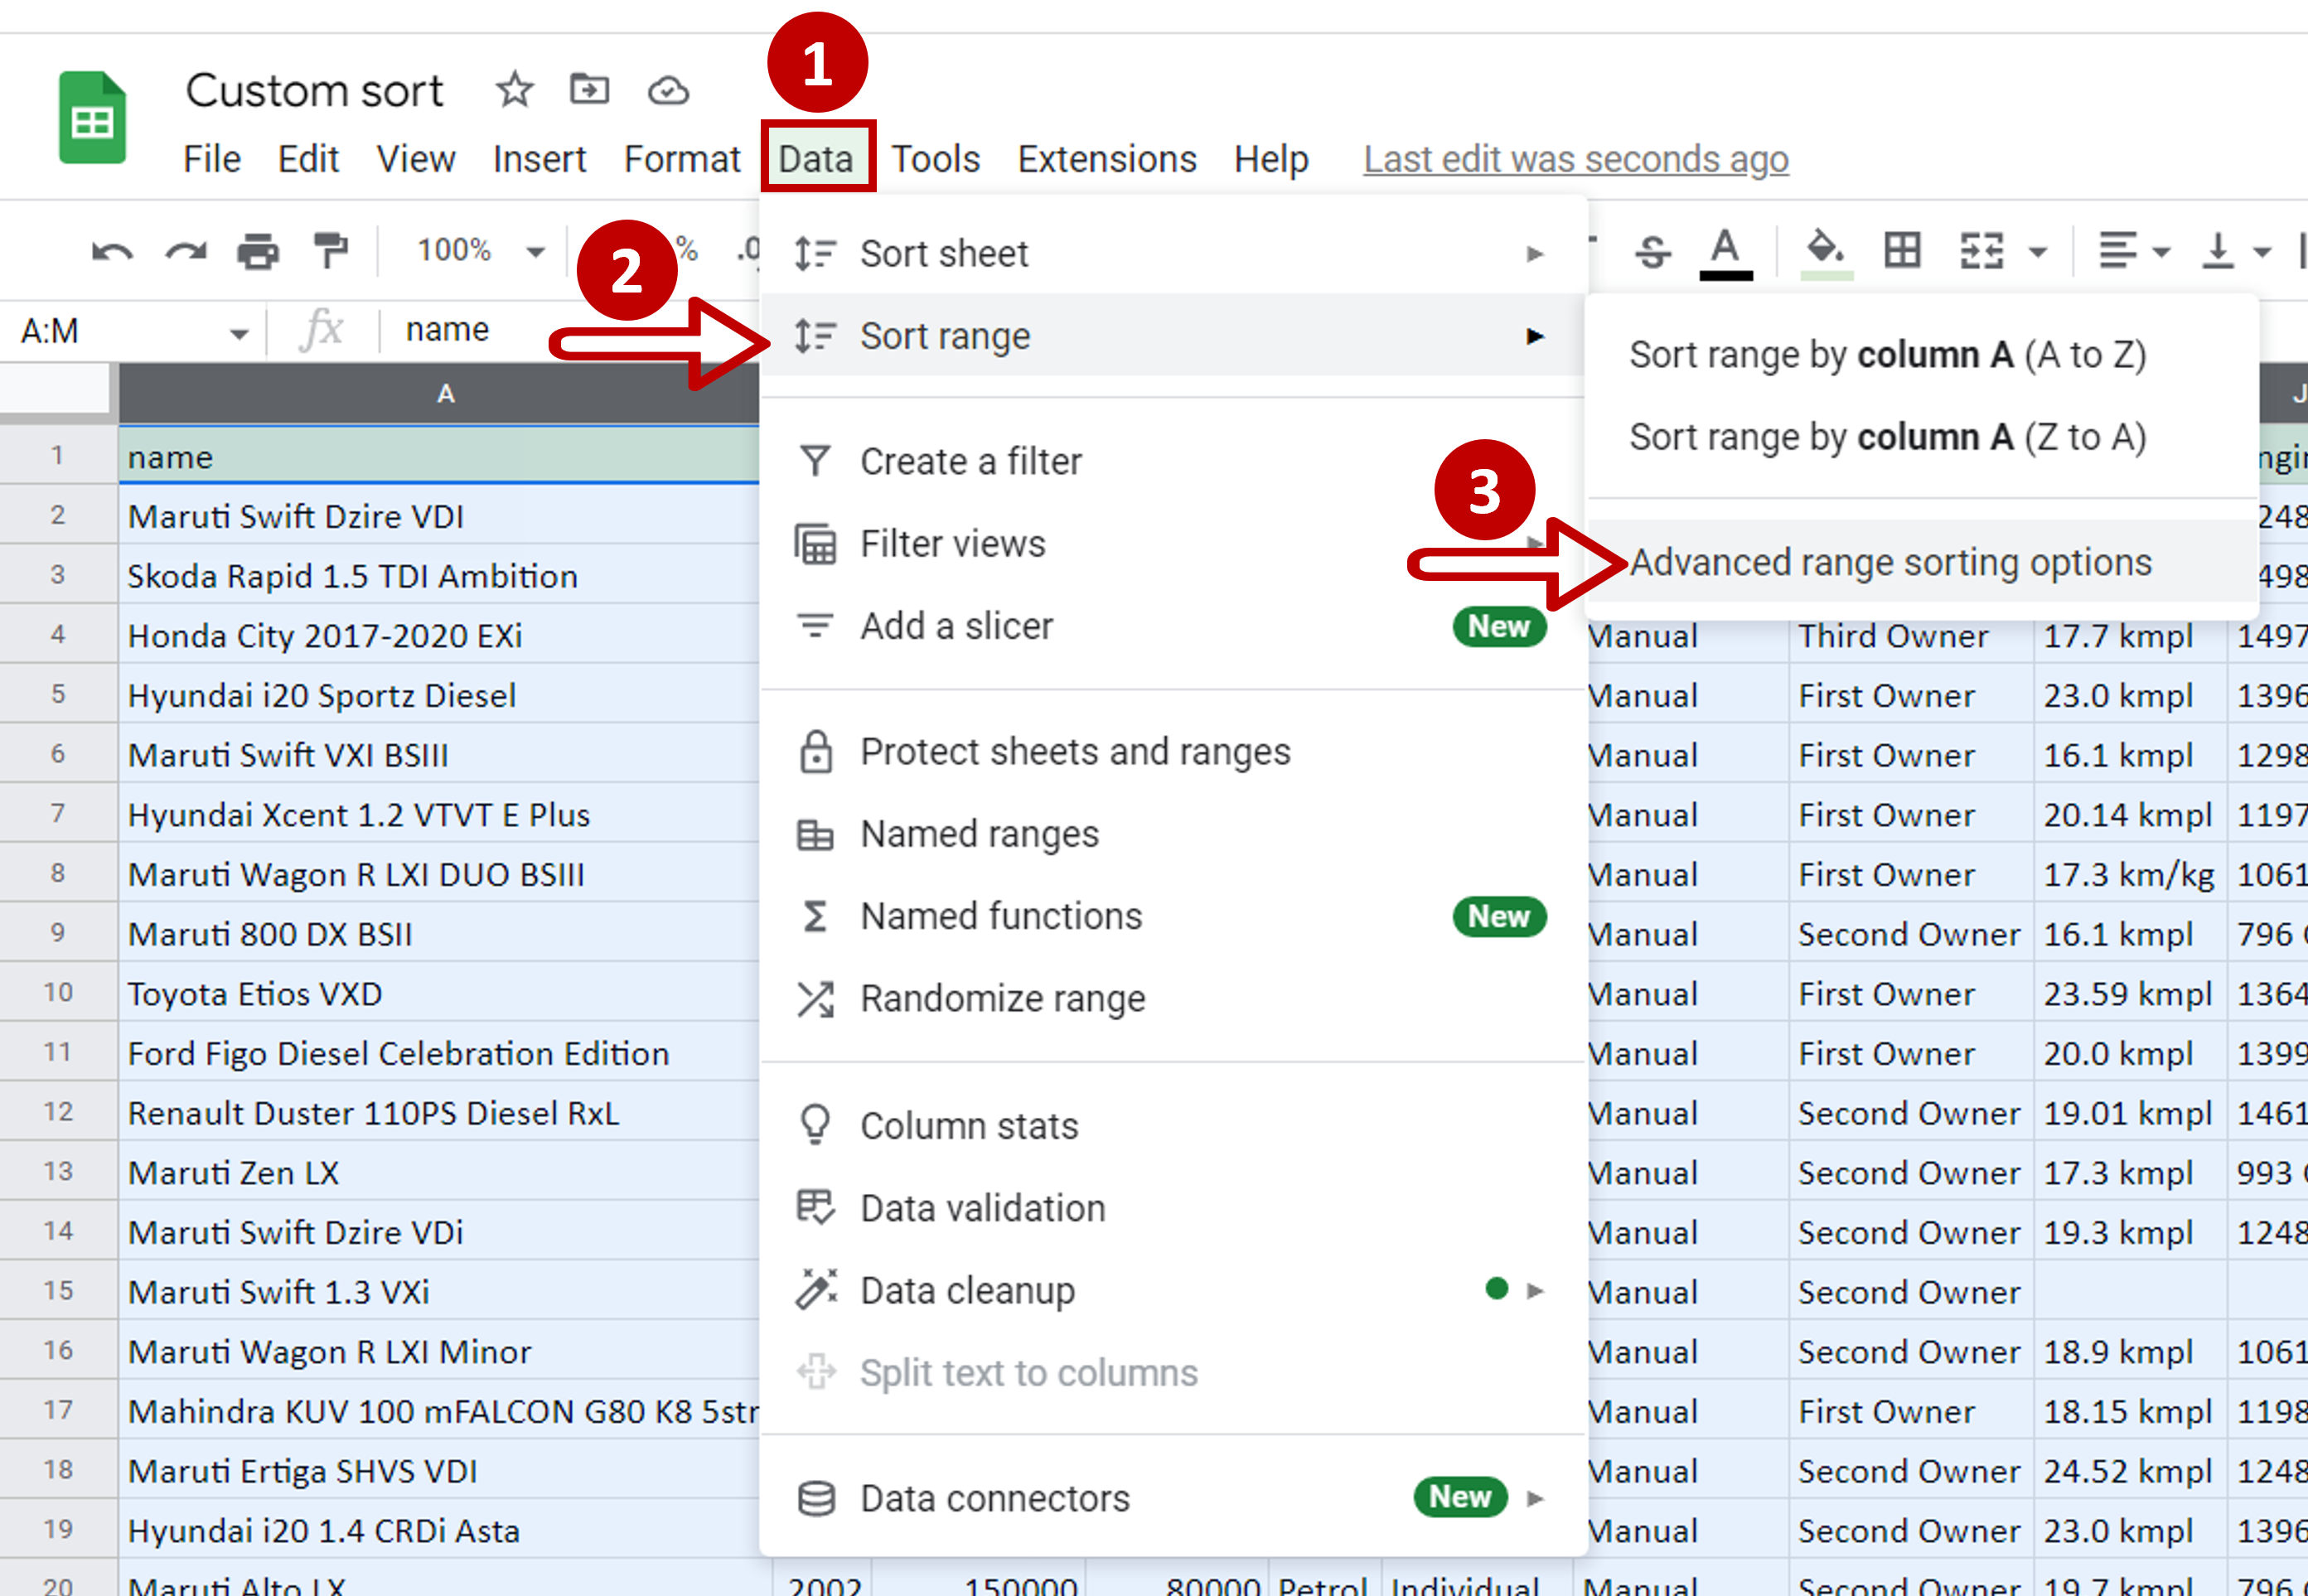Expand the Data cleanup submenu

(1173, 1291)
